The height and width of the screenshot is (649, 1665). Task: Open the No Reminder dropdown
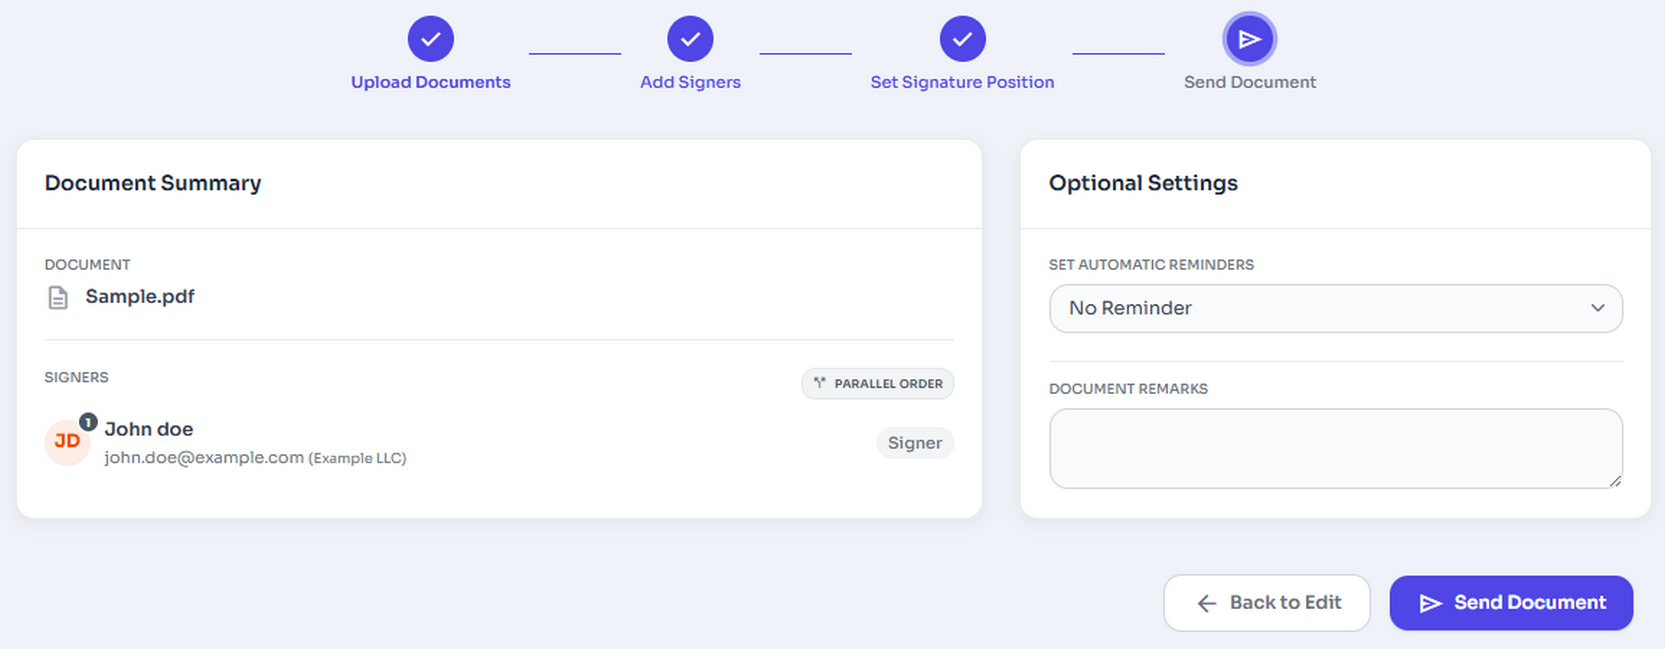tap(1336, 308)
